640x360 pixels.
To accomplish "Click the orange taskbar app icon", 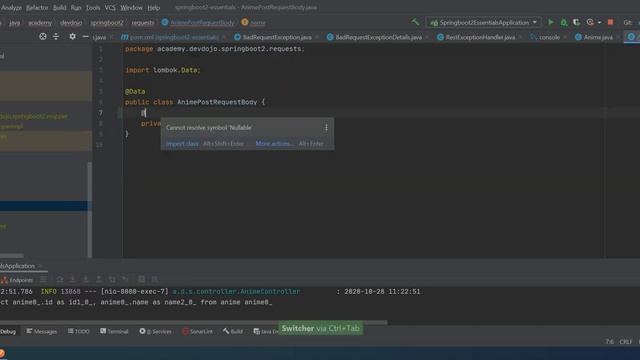I will (2, 353).
